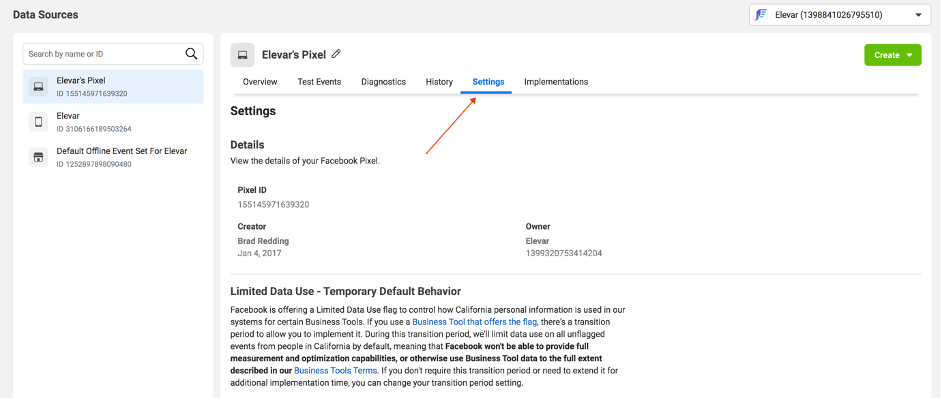Viewport: 941px width, 400px height.
Task: Click the laptop icon in Elevar's Pixel header
Action: point(242,55)
